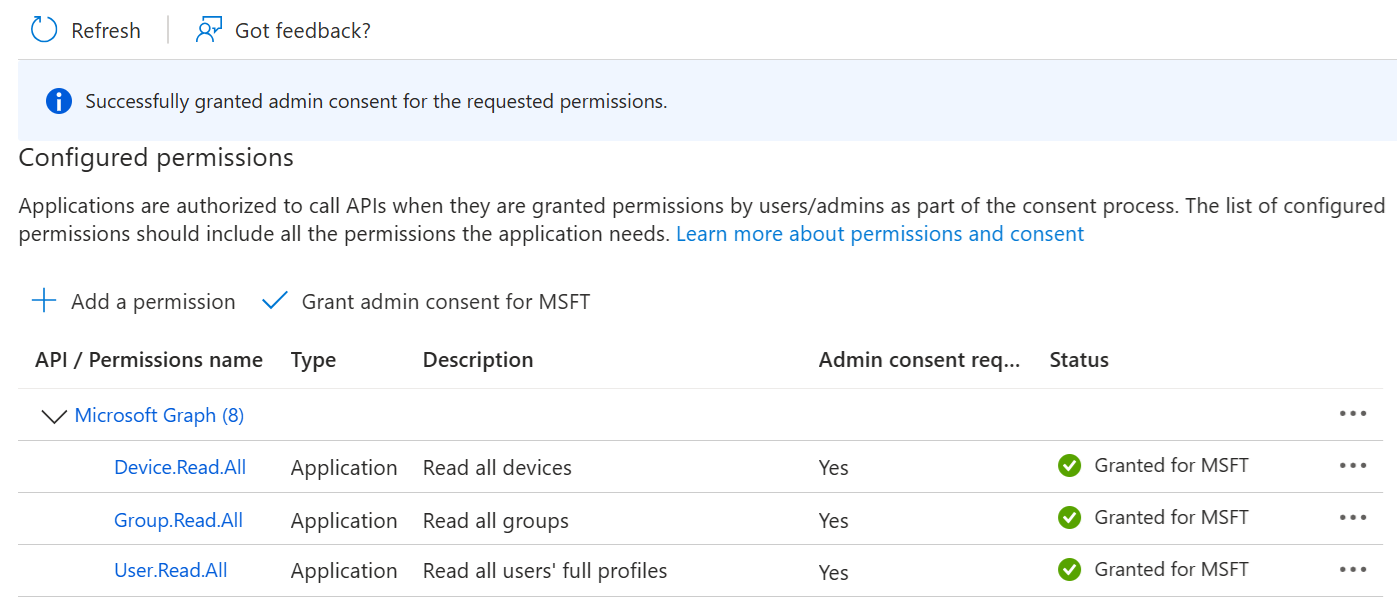Screen dimensions: 1397x599
Task: Open more options menu for Device.Read.All
Action: pos(1352,465)
